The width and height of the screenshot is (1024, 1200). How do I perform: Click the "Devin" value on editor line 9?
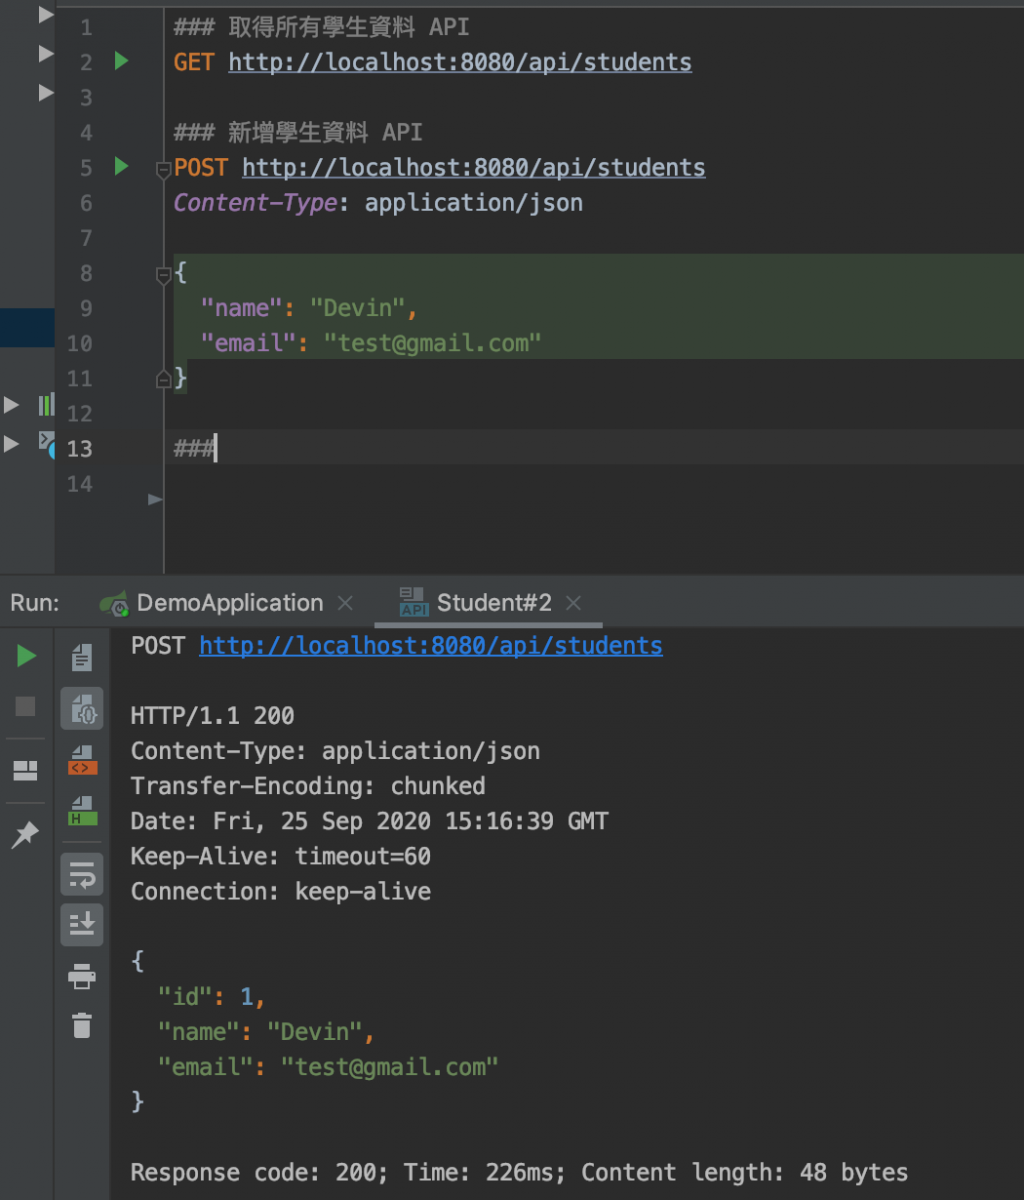click(356, 308)
